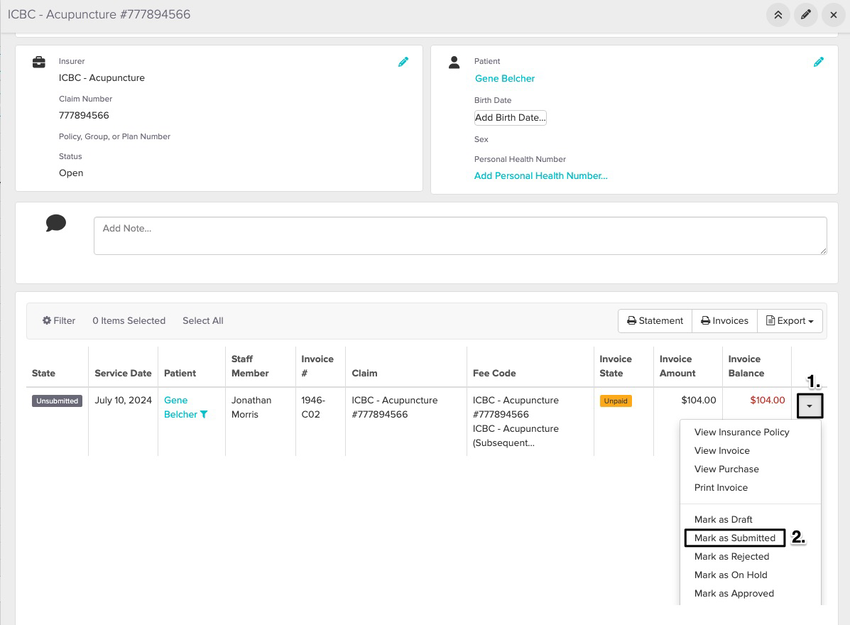Click the 0 Items Selected label
Image resolution: width=850 pixels, height=625 pixels.
pyautogui.click(x=128, y=320)
